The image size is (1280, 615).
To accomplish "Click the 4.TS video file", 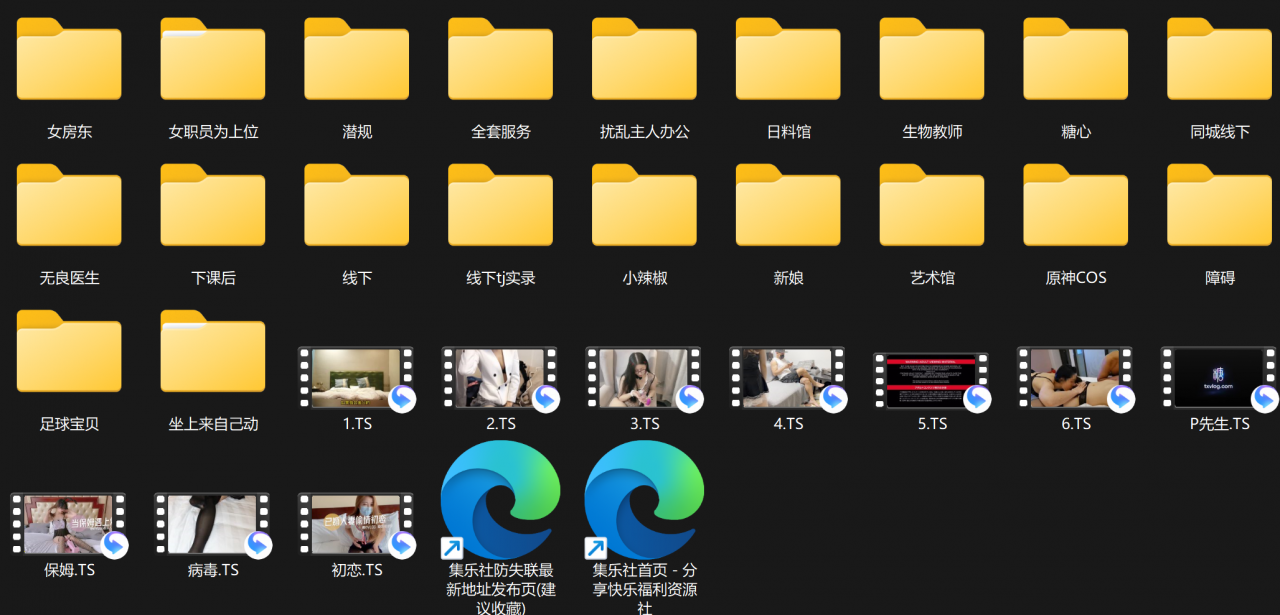I will point(787,379).
